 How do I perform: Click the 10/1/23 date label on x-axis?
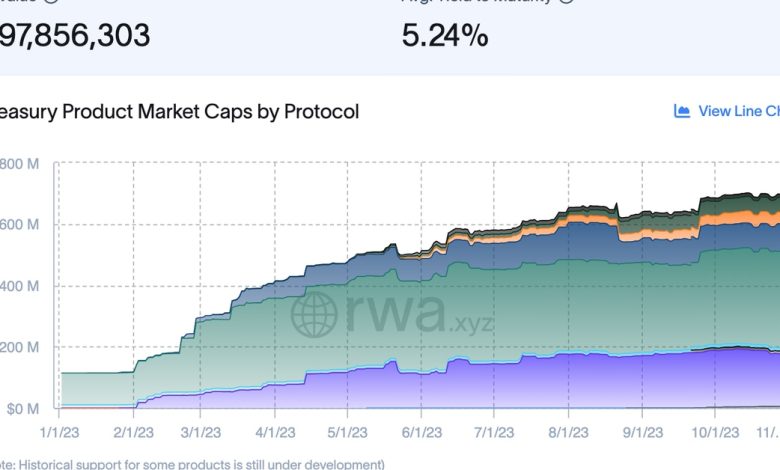coord(714,432)
